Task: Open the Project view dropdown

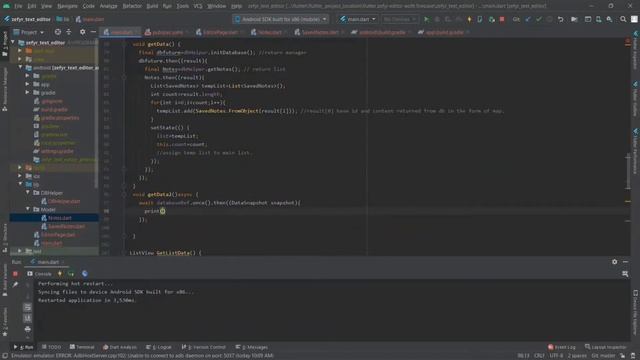Action: [28, 32]
